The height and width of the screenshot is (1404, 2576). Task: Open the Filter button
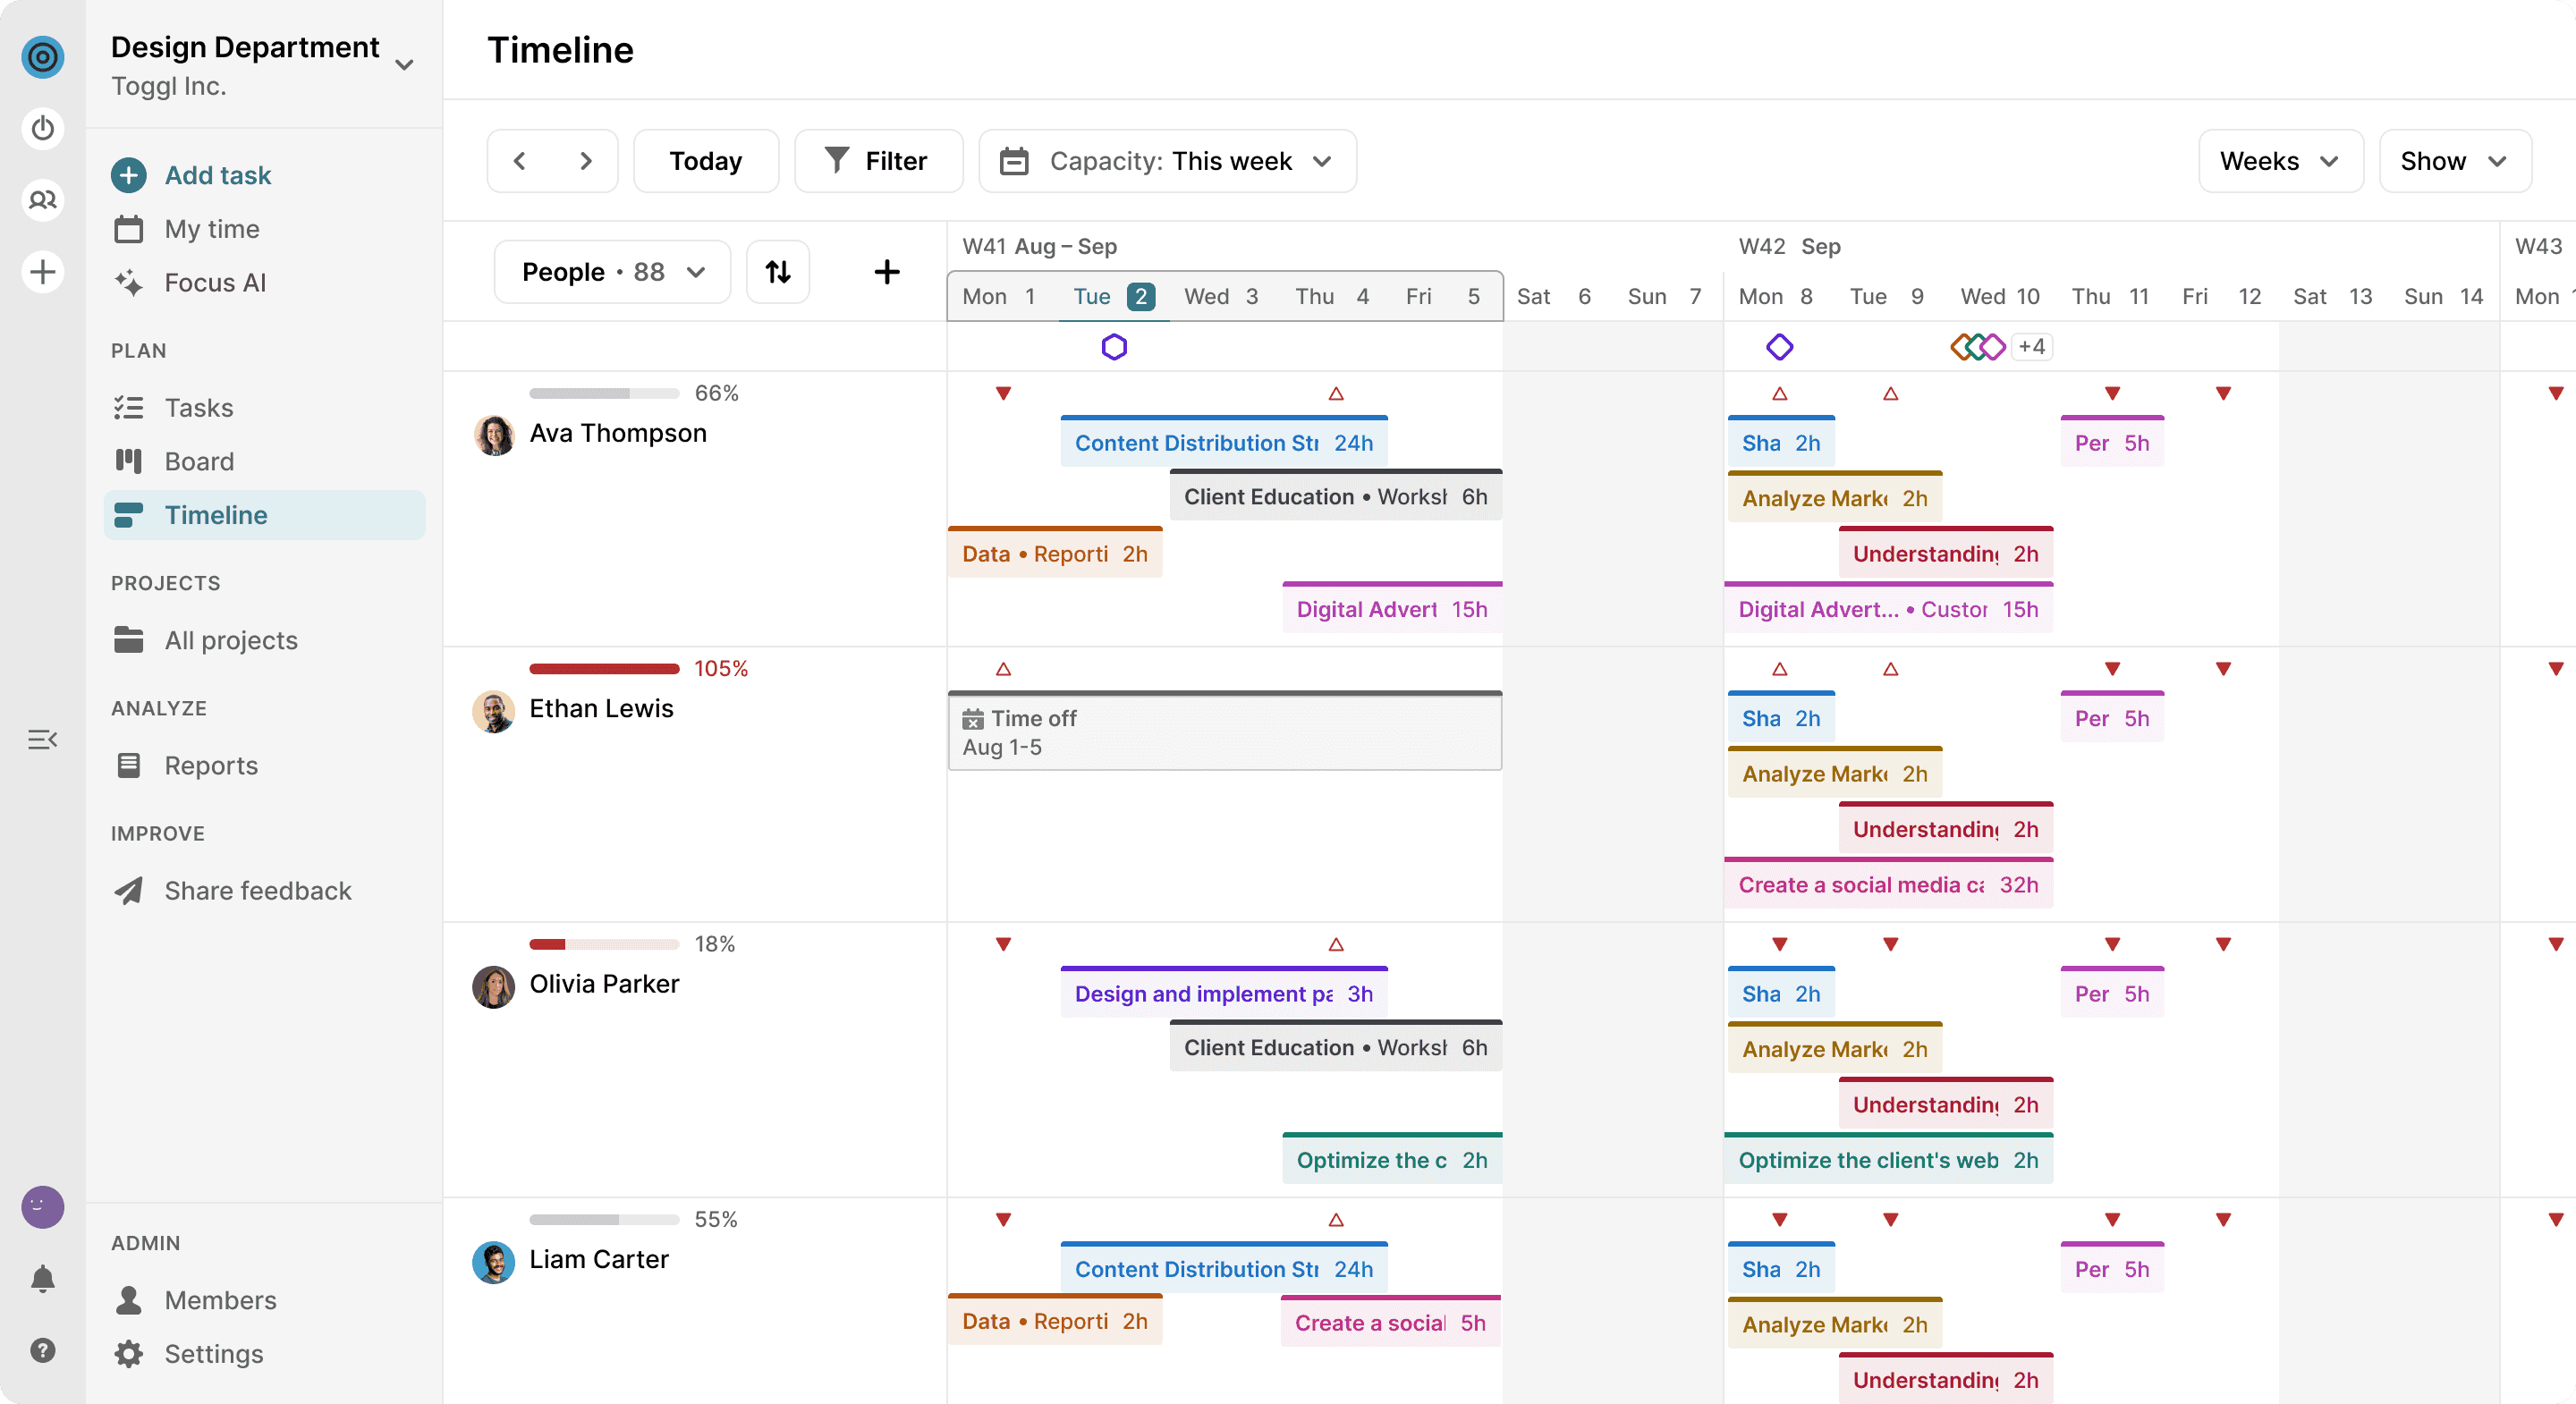point(877,161)
